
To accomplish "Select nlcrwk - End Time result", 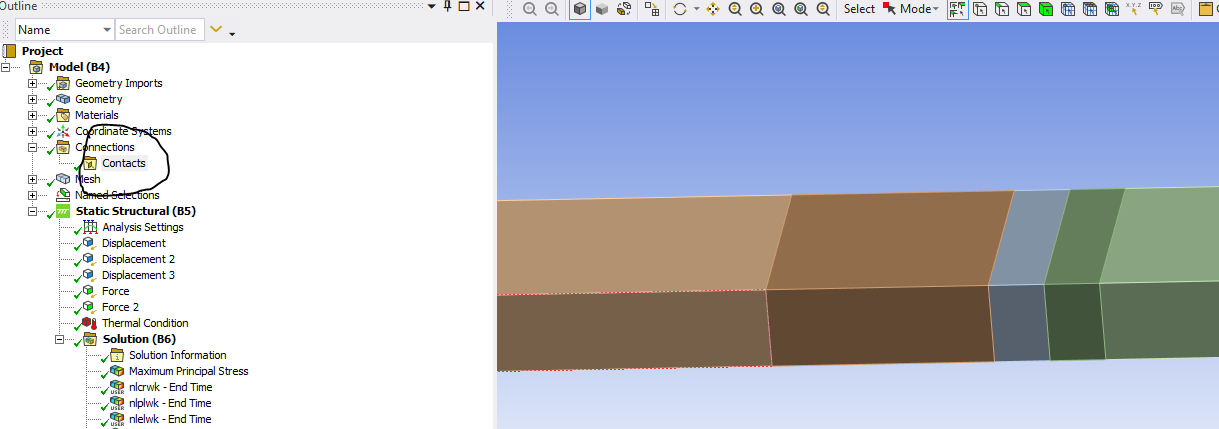I will pos(170,387).
